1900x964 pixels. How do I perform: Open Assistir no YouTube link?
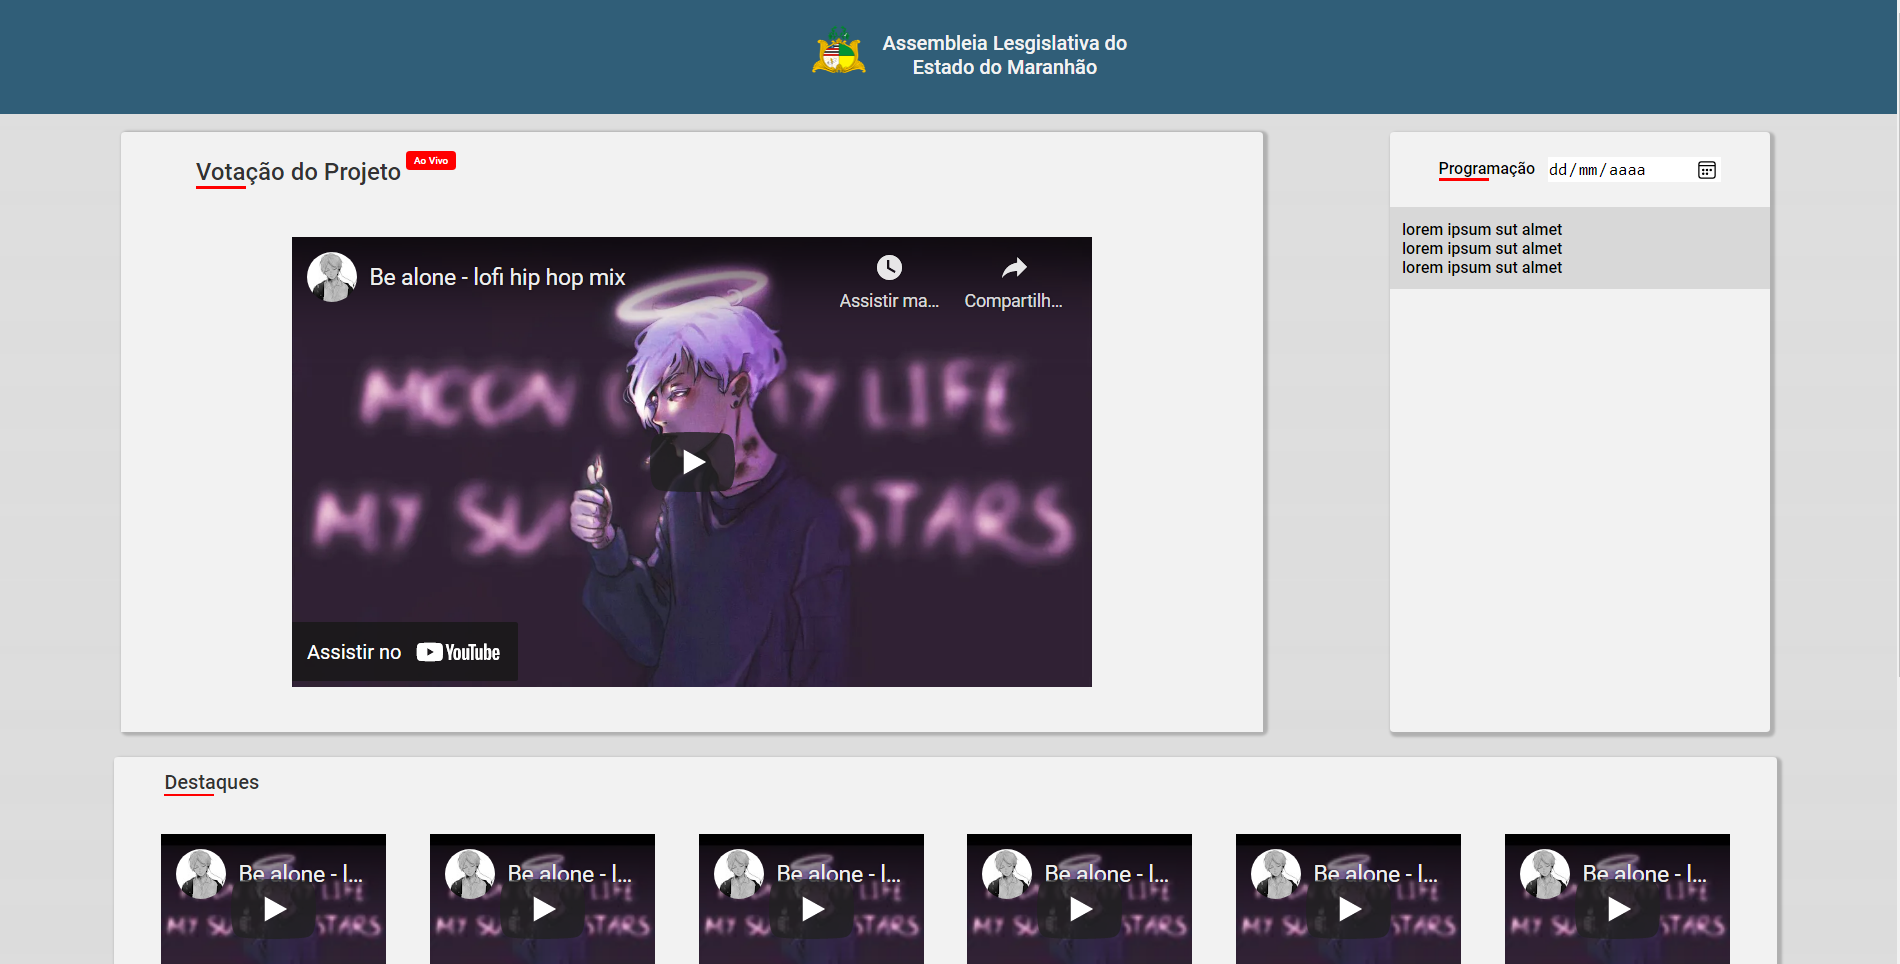pos(405,652)
